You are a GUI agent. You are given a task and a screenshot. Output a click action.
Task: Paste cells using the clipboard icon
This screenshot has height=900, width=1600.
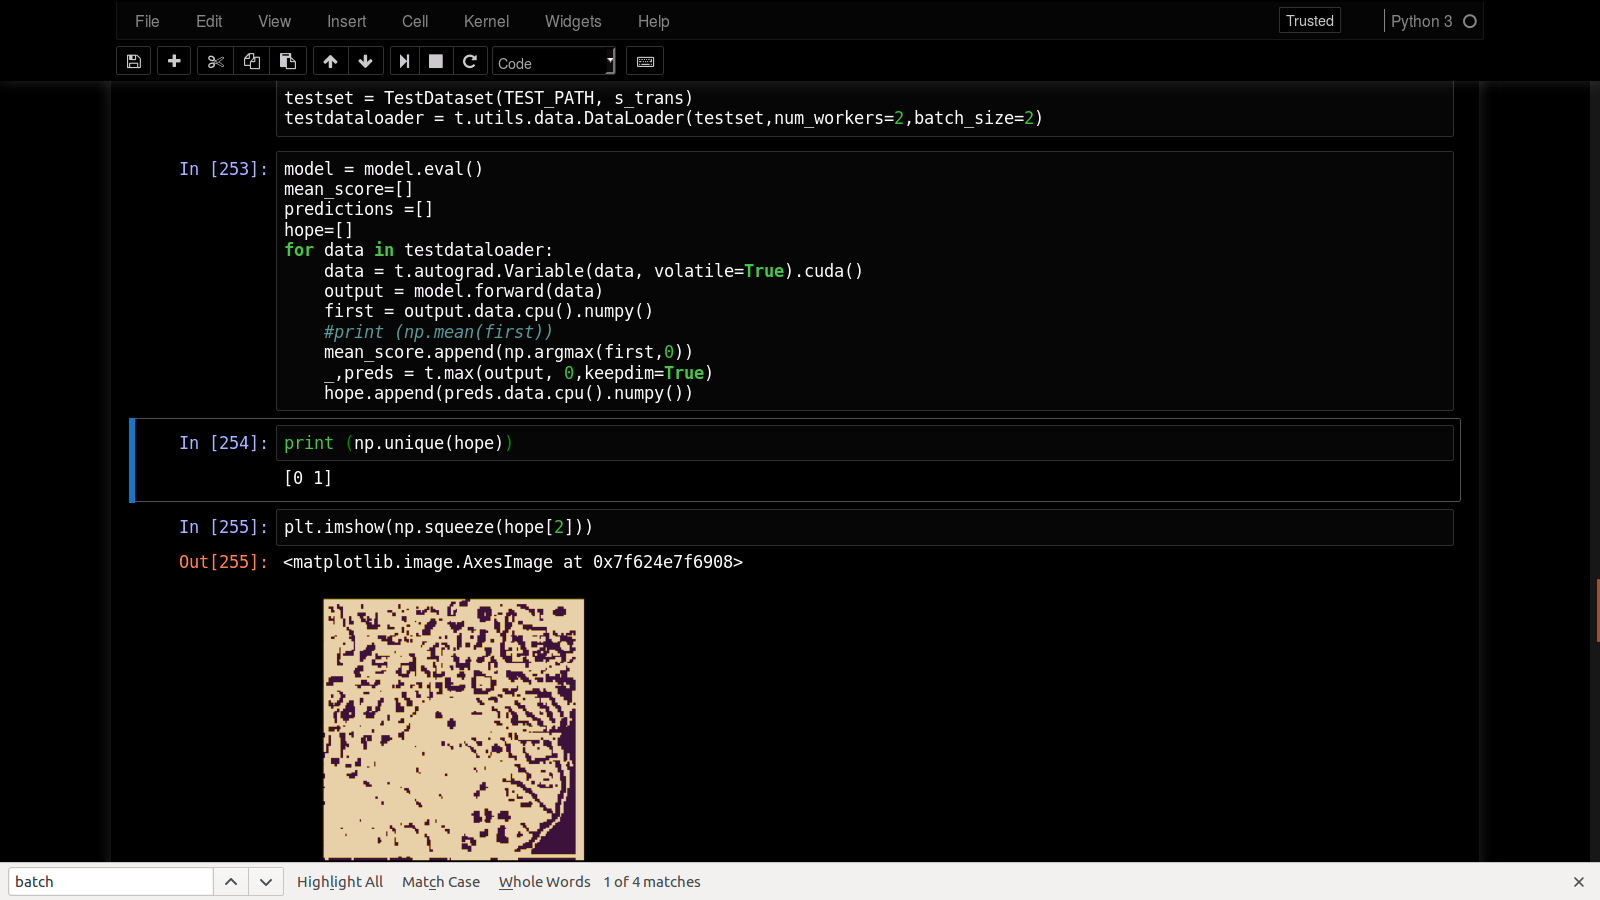coord(288,62)
